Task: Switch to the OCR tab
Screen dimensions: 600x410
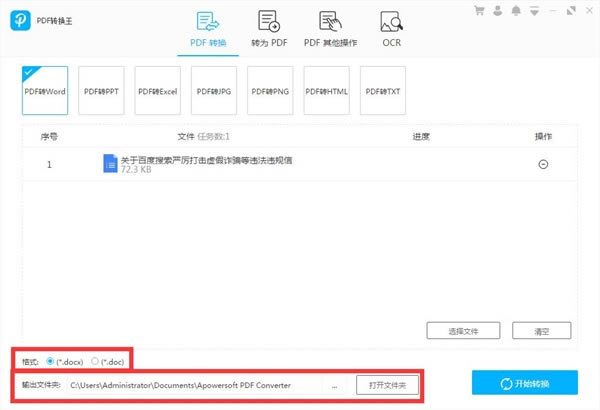Action: click(x=391, y=29)
